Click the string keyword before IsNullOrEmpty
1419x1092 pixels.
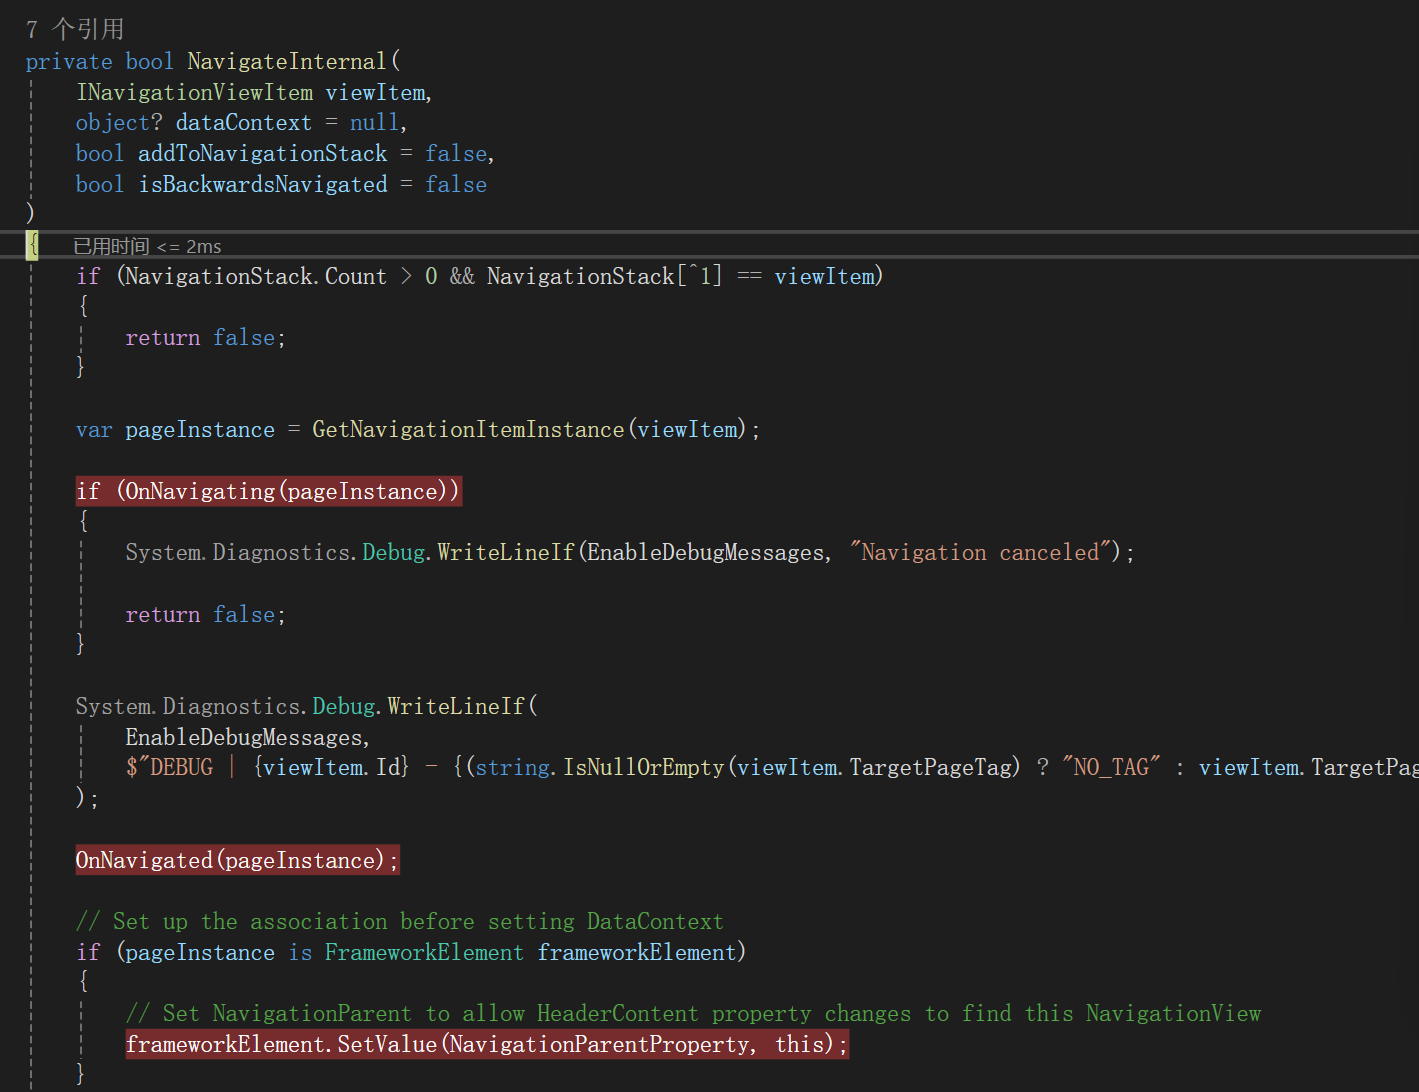[513, 768]
